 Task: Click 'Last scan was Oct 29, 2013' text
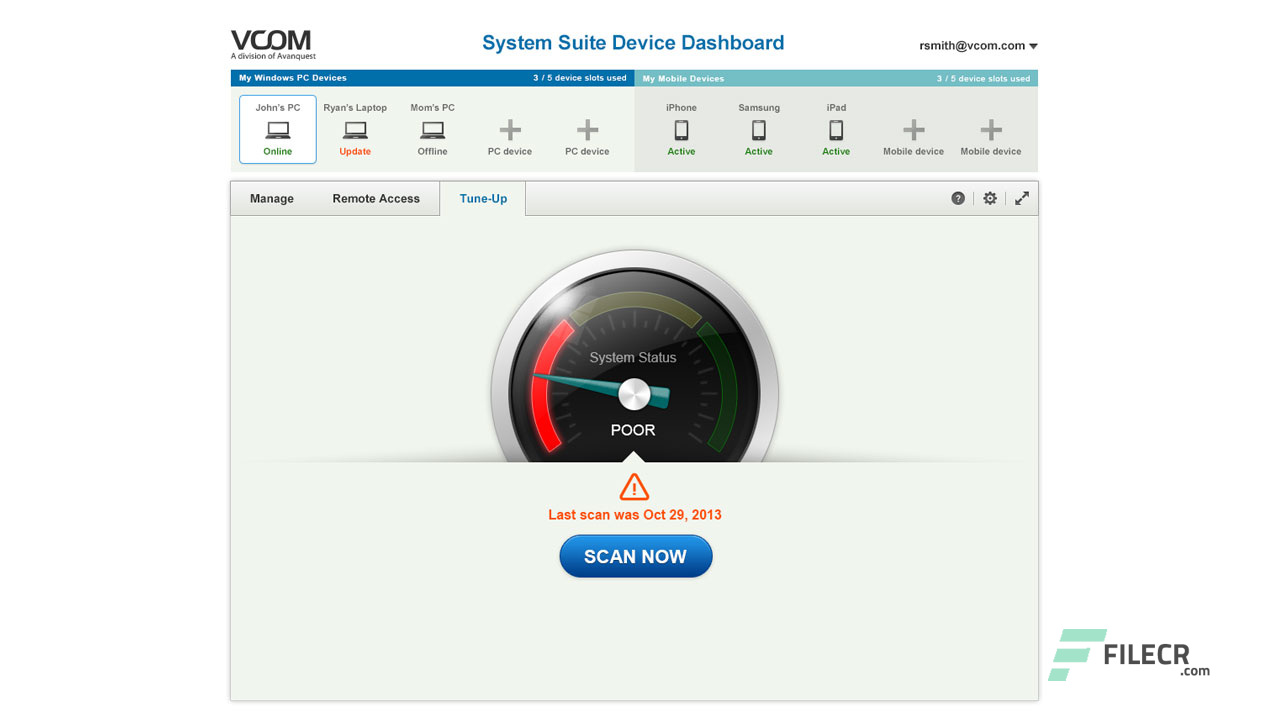[x=635, y=515]
